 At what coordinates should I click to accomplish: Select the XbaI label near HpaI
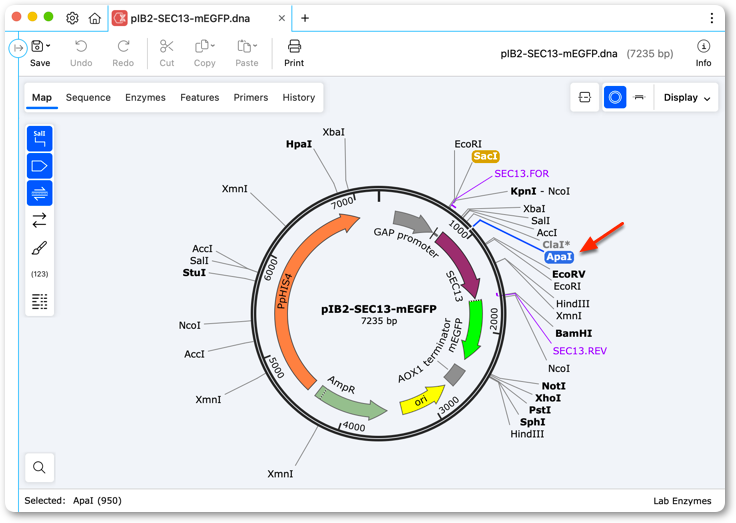click(333, 132)
